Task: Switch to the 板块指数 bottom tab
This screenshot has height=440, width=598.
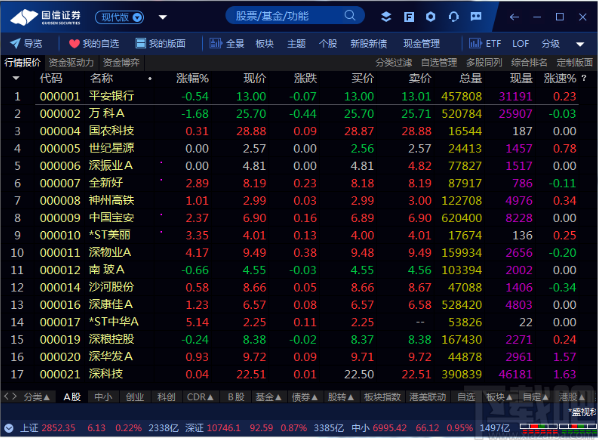Action: 382,397
